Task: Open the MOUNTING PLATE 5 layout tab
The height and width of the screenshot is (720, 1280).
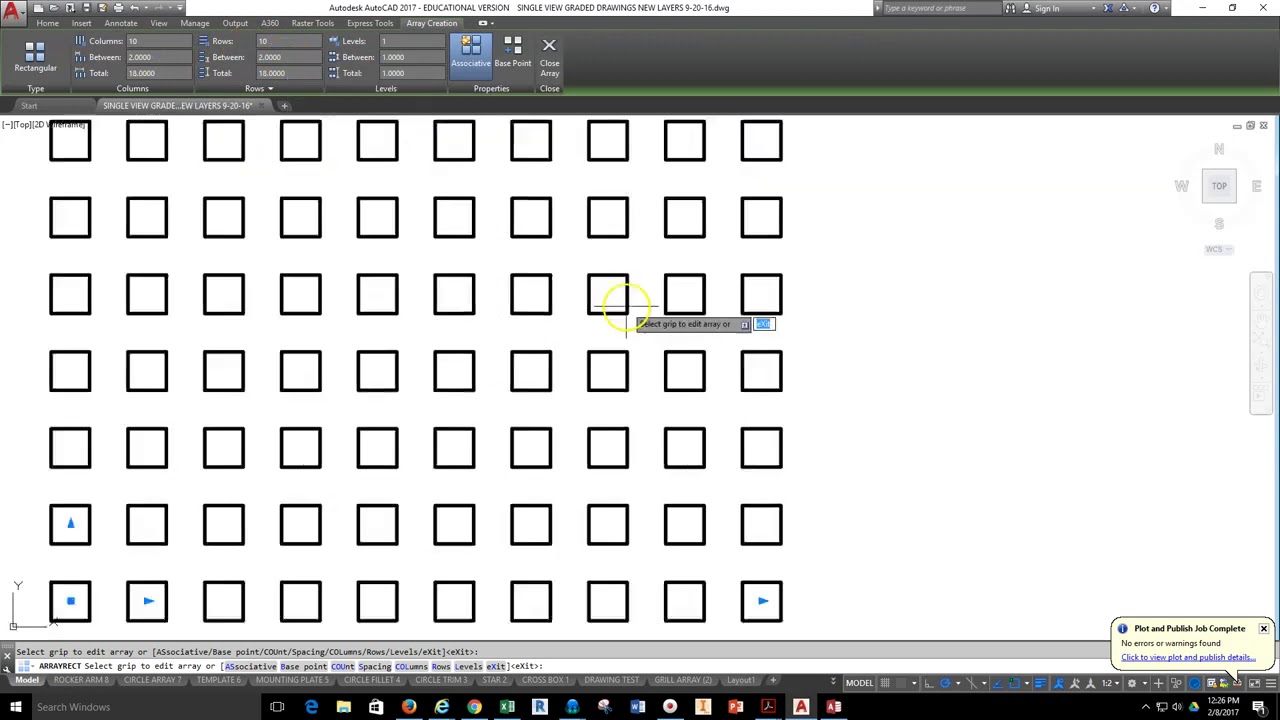Action: pyautogui.click(x=292, y=681)
